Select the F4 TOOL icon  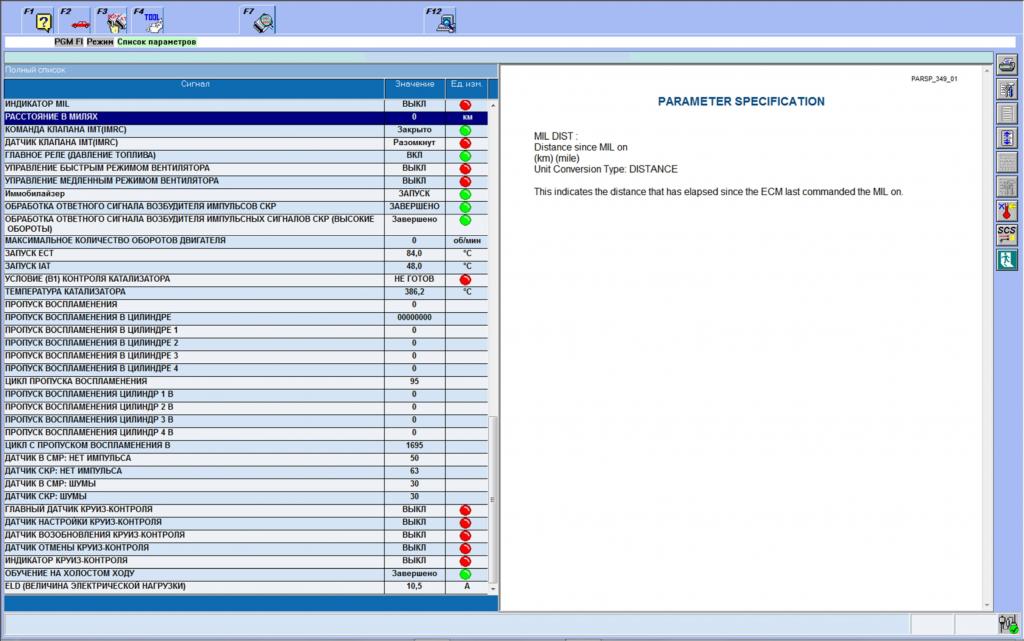(x=149, y=20)
